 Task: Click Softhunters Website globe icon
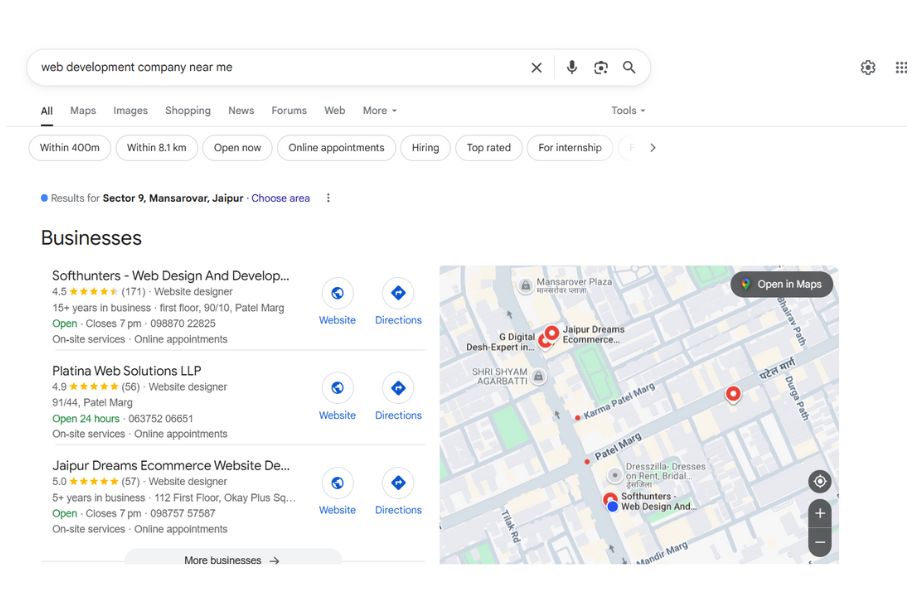click(337, 293)
